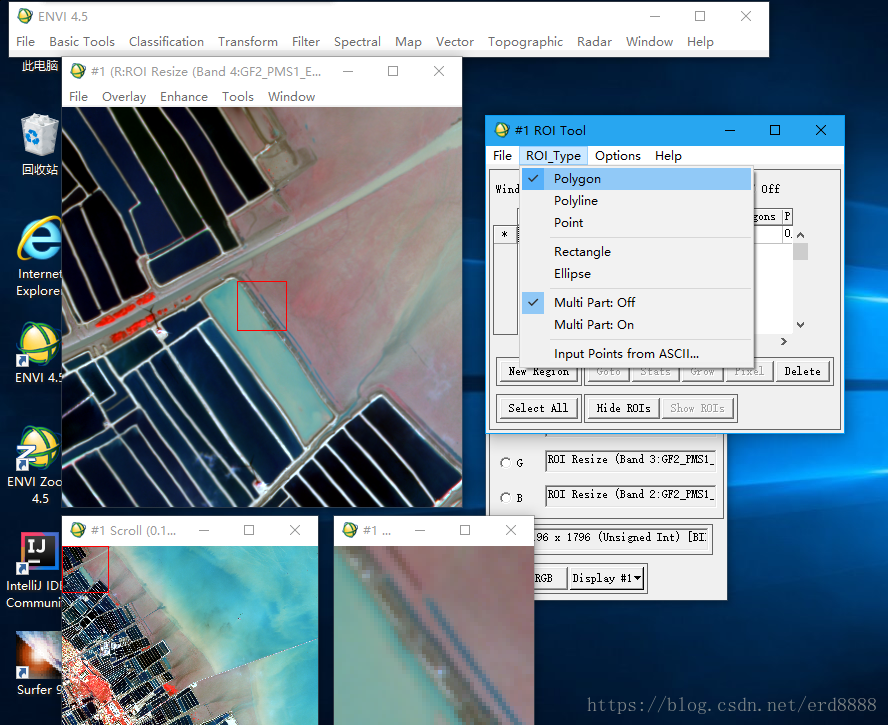The height and width of the screenshot is (725, 888).
Task: Choose Point ROI type
Action: [x=637, y=223]
